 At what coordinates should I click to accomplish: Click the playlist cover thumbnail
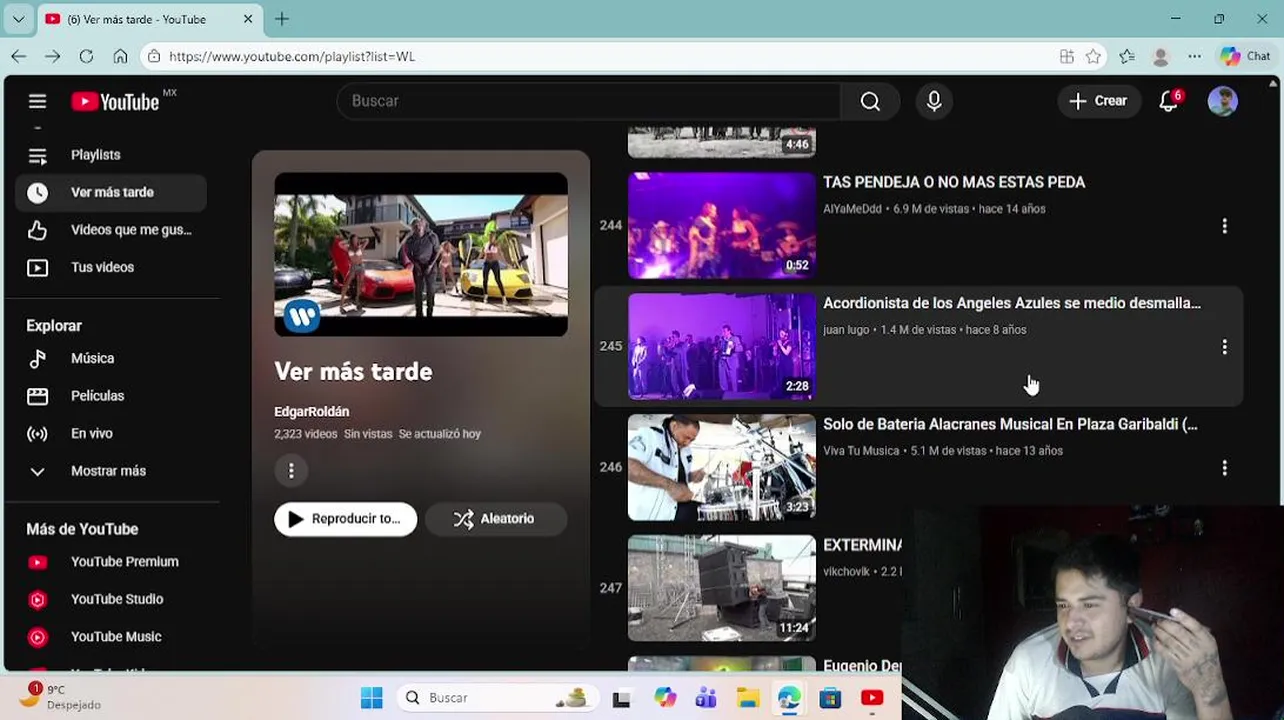point(421,254)
